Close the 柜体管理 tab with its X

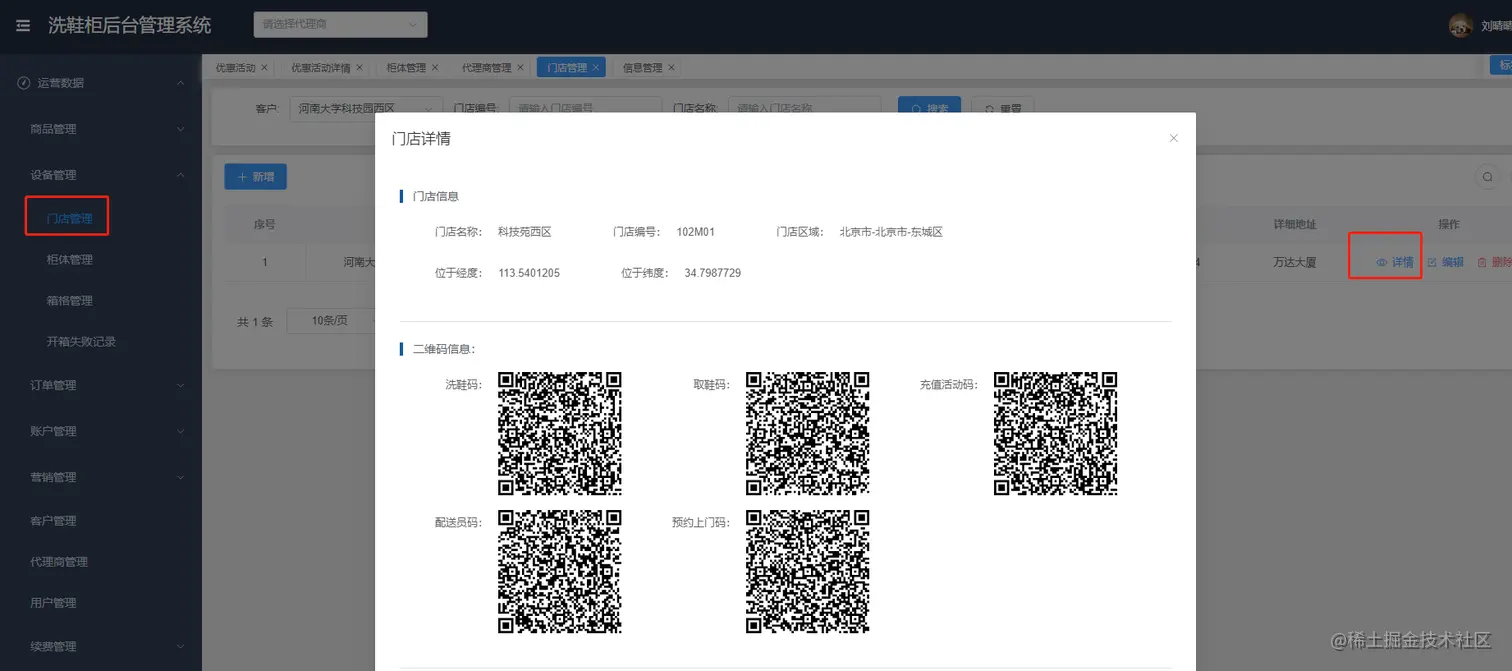click(x=435, y=68)
